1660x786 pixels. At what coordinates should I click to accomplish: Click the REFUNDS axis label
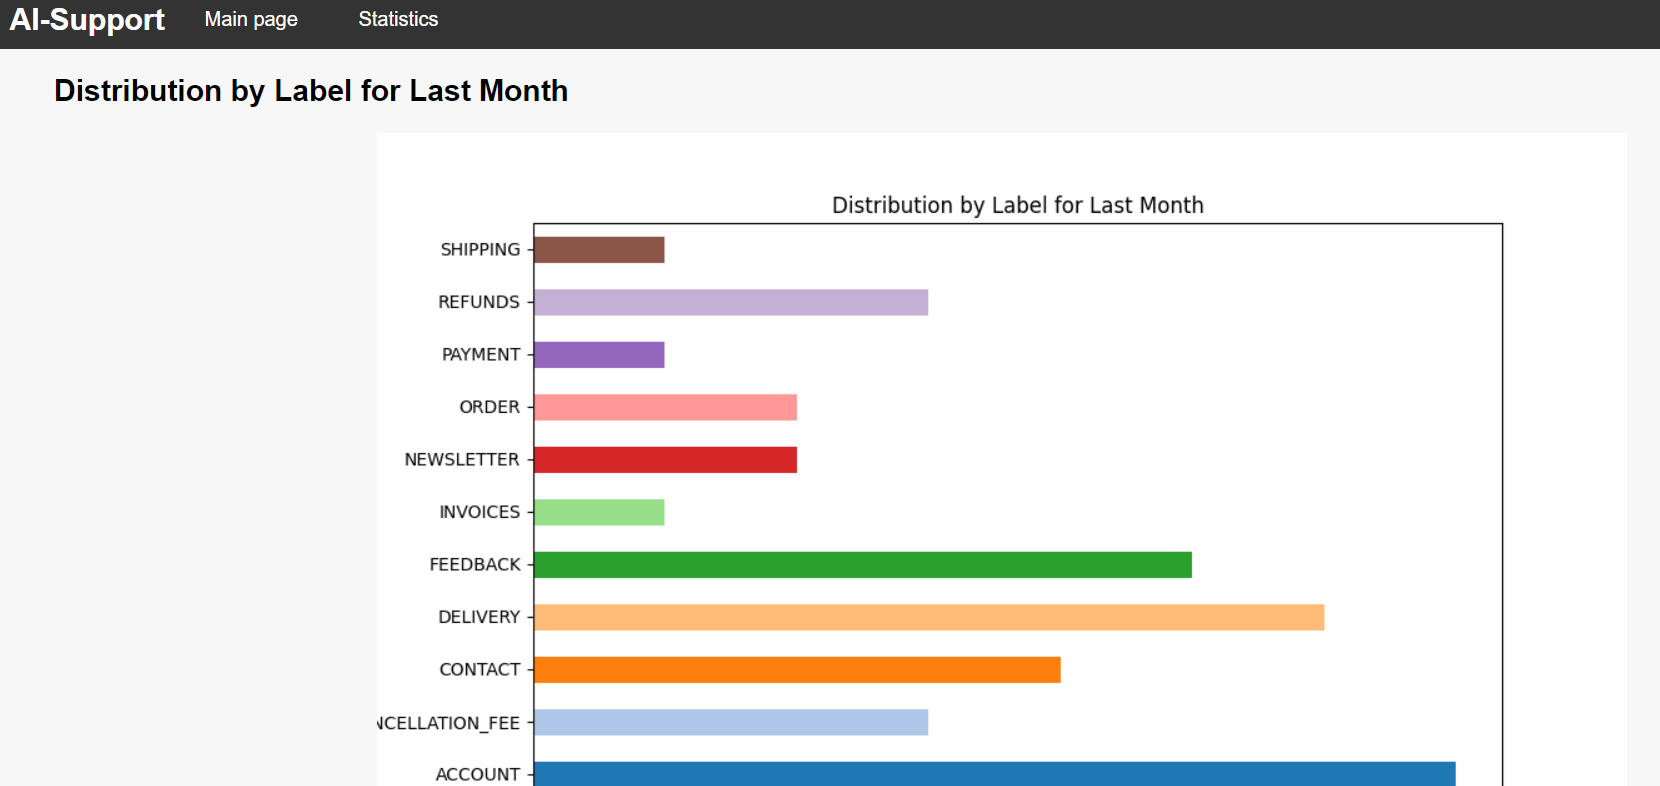[x=479, y=302]
